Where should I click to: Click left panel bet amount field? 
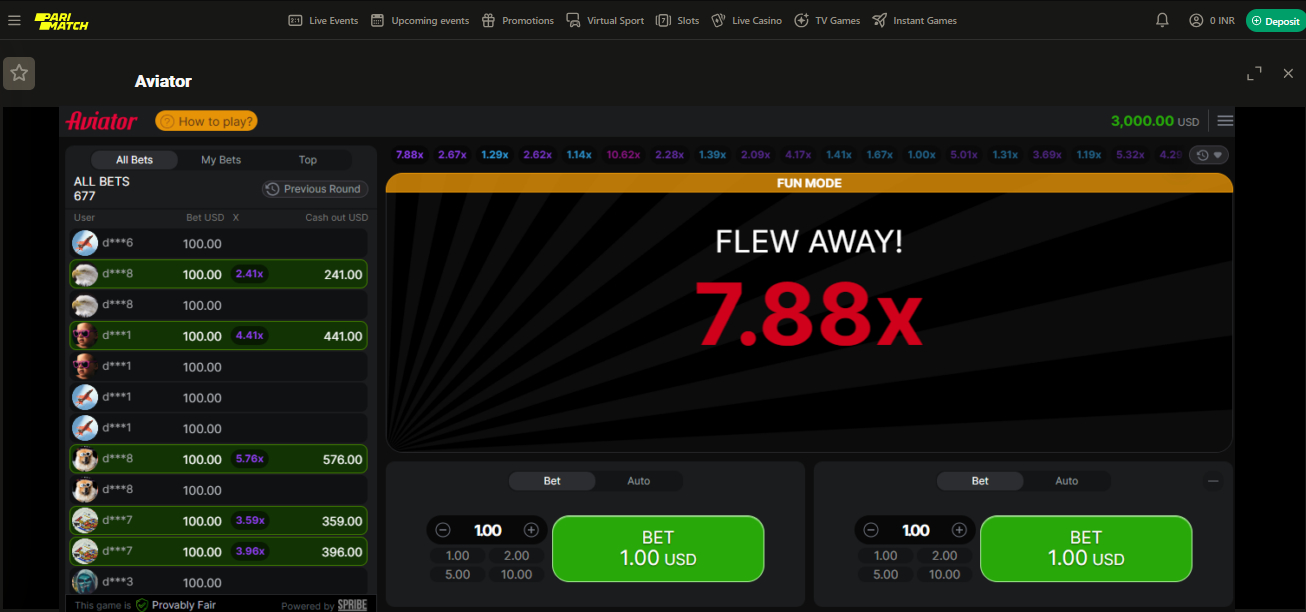[x=487, y=530]
